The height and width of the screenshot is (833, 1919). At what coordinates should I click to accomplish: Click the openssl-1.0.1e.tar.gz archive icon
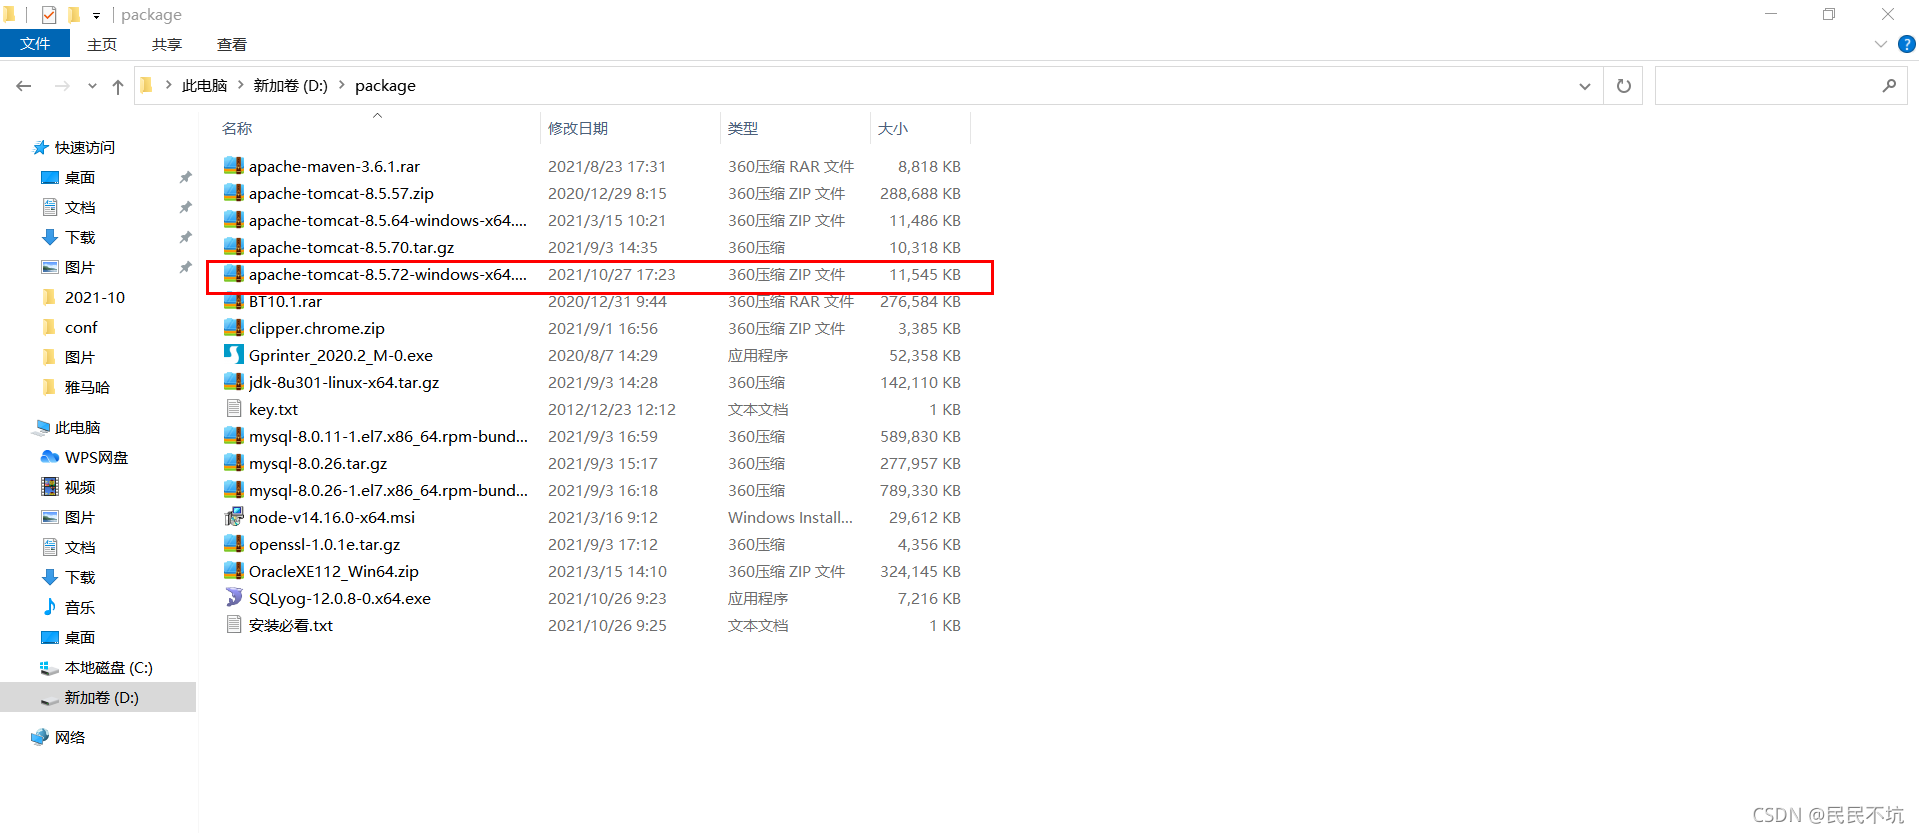click(x=233, y=544)
